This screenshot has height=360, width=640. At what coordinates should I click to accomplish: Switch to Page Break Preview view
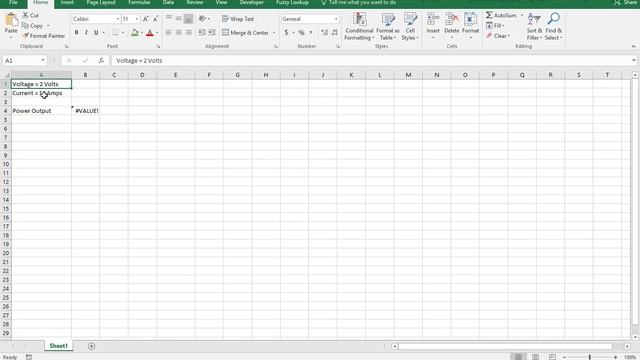pos(552,357)
